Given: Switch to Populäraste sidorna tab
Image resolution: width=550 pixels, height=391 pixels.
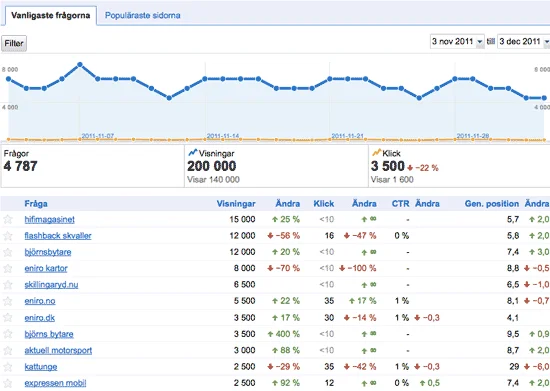Looking at the screenshot, I should pyautogui.click(x=143, y=15).
